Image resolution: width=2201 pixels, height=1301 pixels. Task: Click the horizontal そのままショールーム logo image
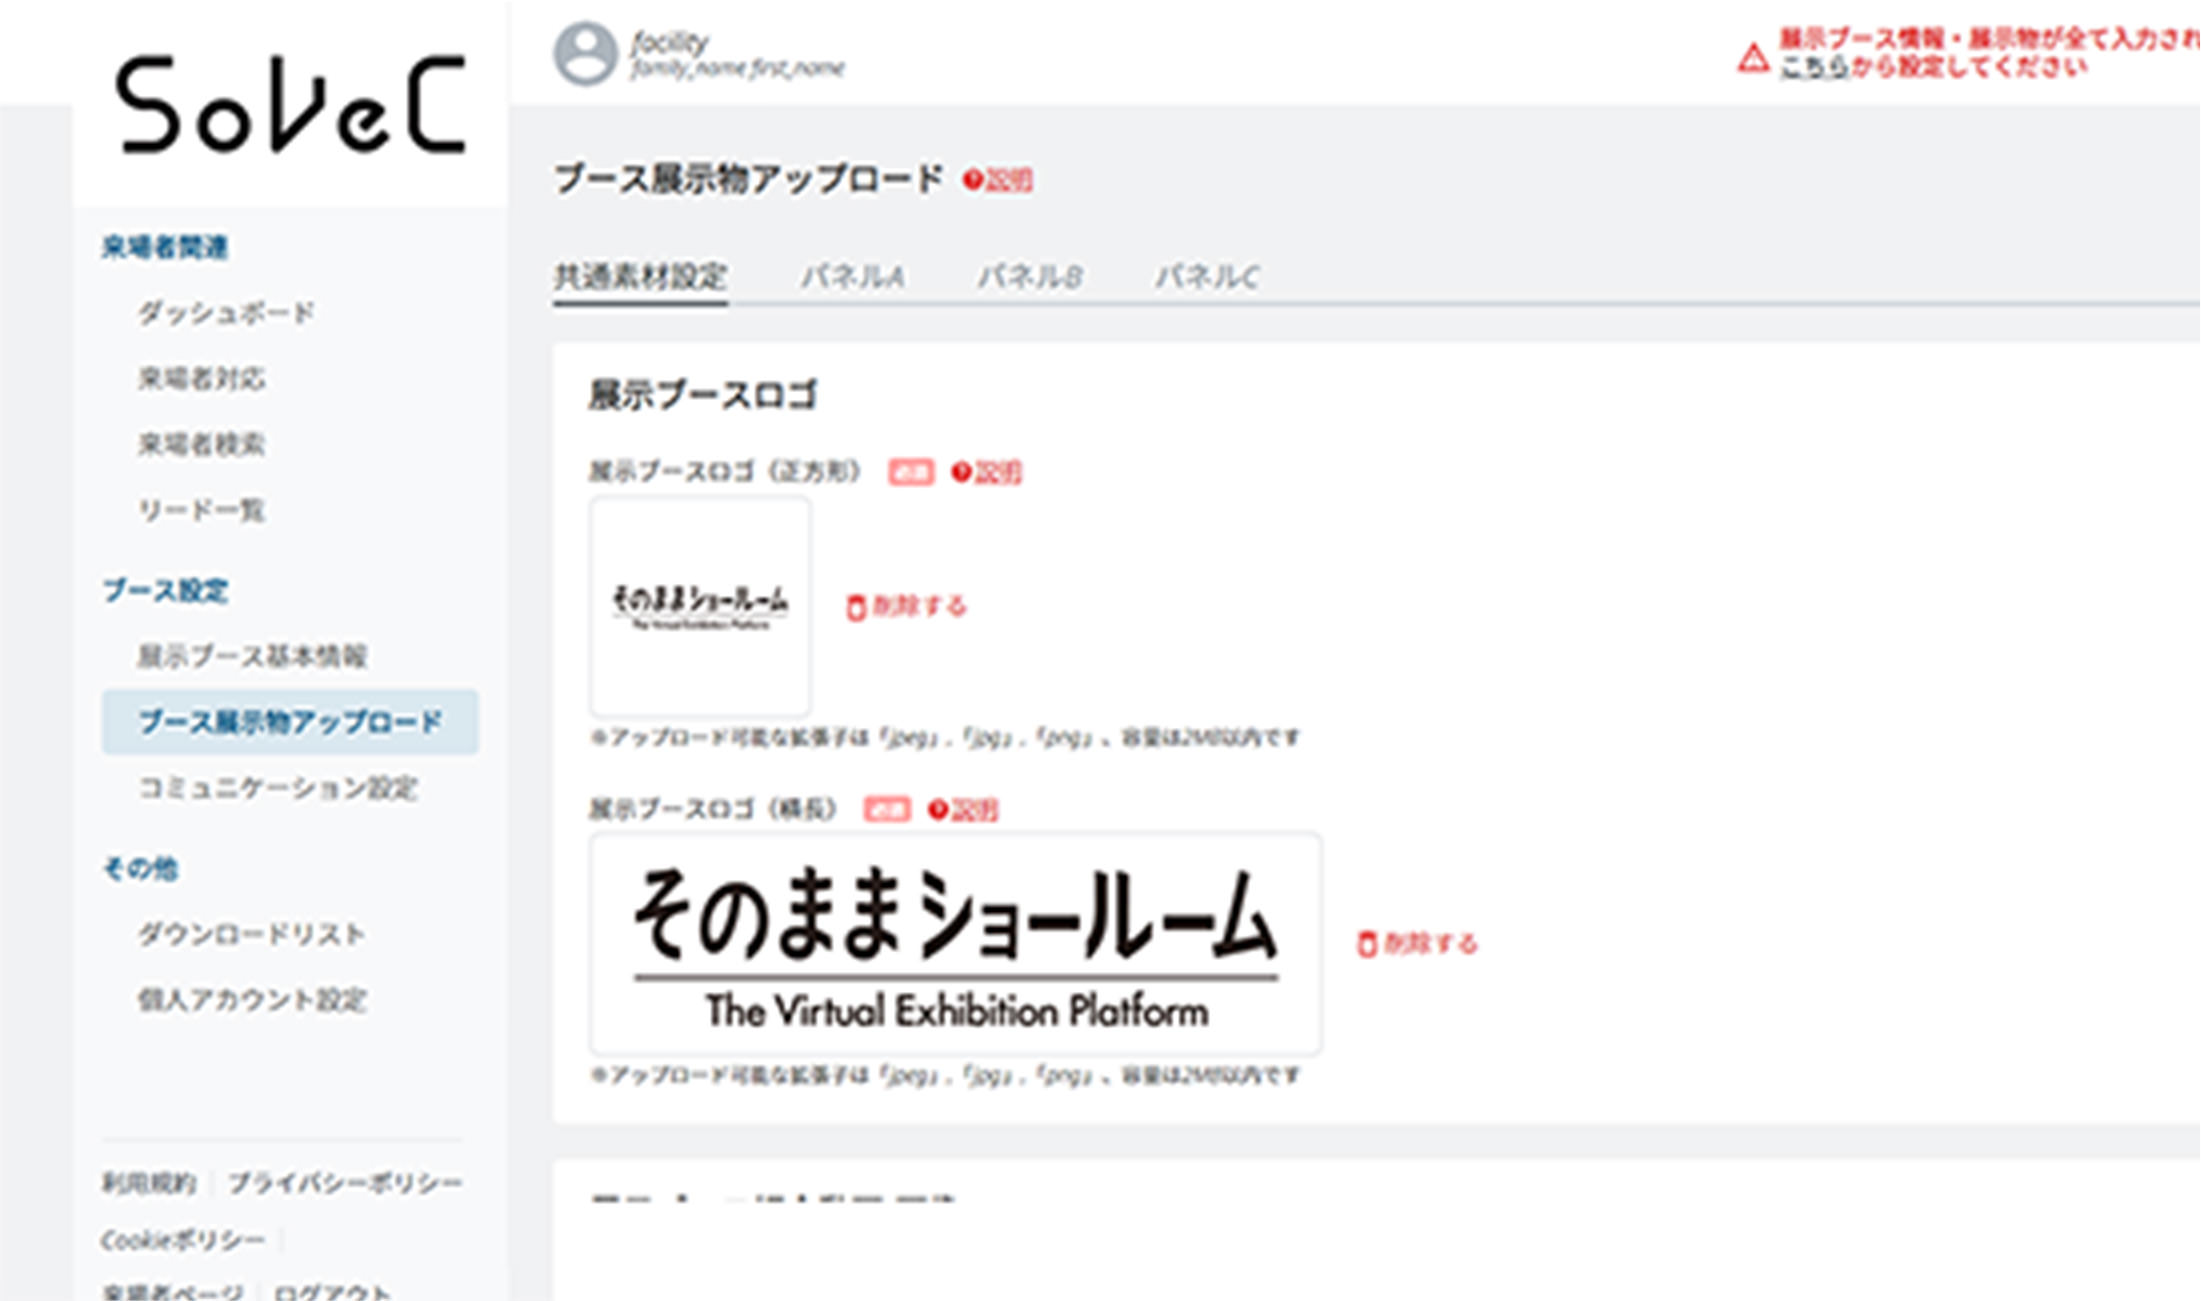[x=955, y=943]
